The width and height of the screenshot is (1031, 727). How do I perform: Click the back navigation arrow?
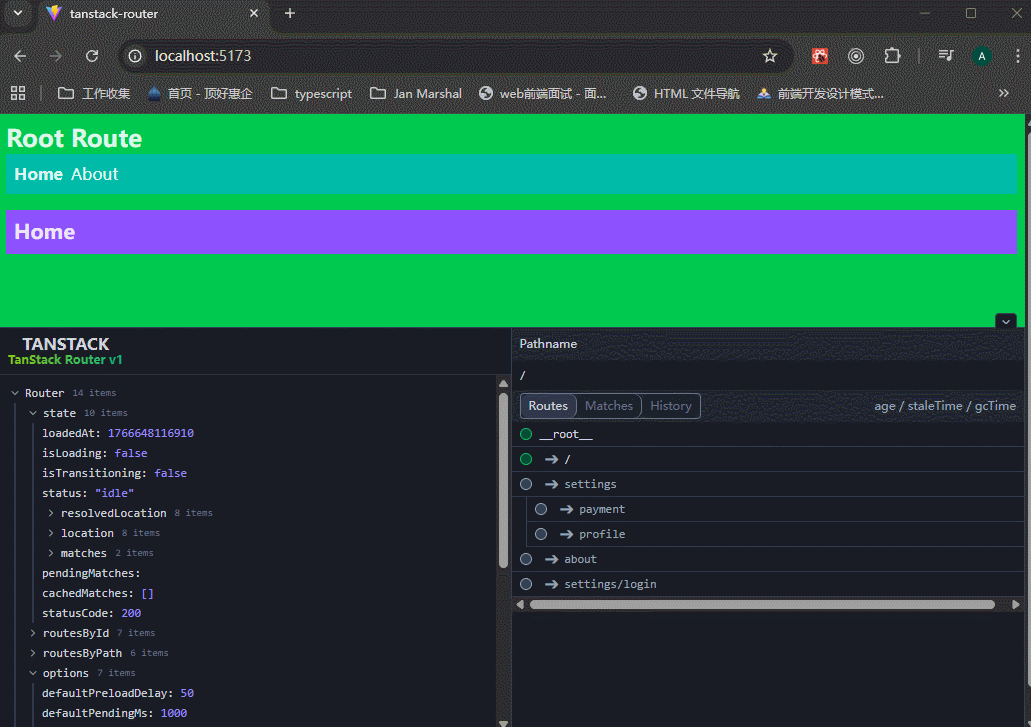tap(20, 56)
